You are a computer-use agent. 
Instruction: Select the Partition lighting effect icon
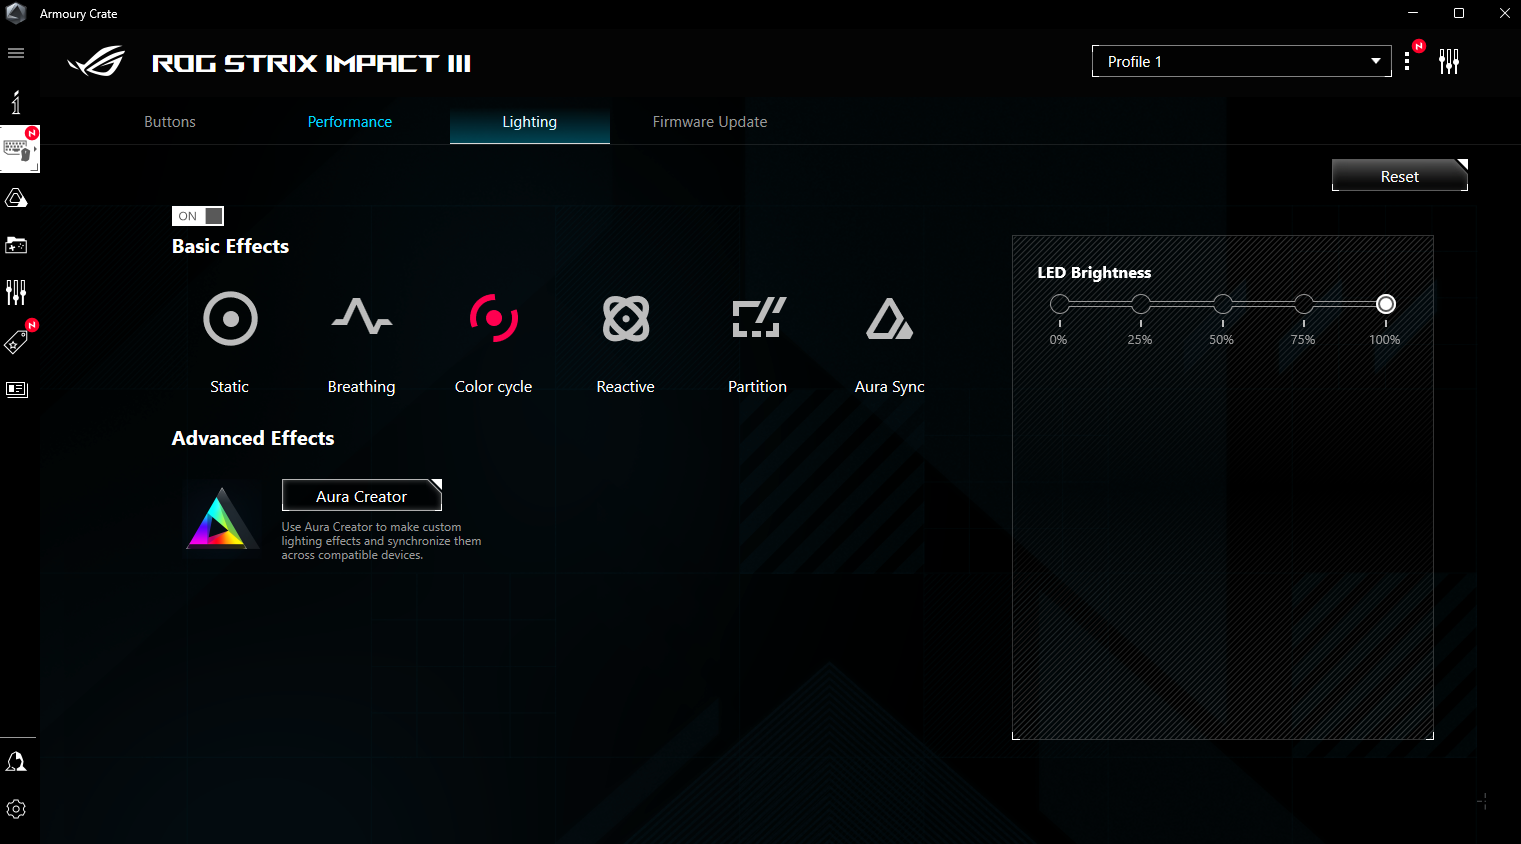759,317
